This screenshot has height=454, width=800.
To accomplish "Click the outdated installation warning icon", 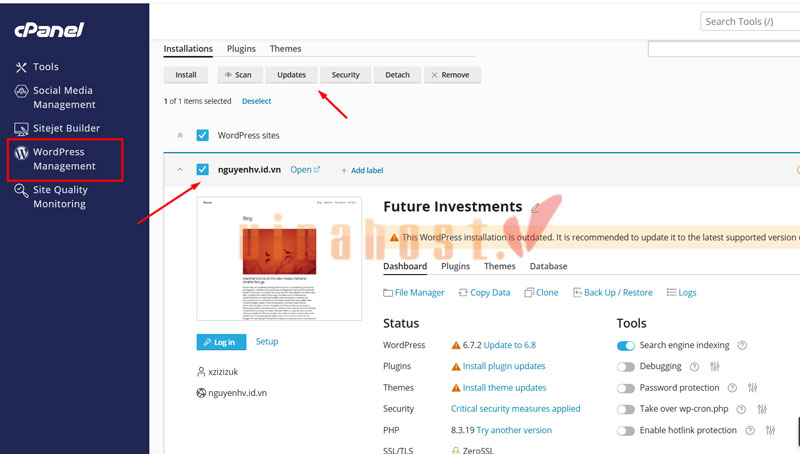I will pos(394,238).
